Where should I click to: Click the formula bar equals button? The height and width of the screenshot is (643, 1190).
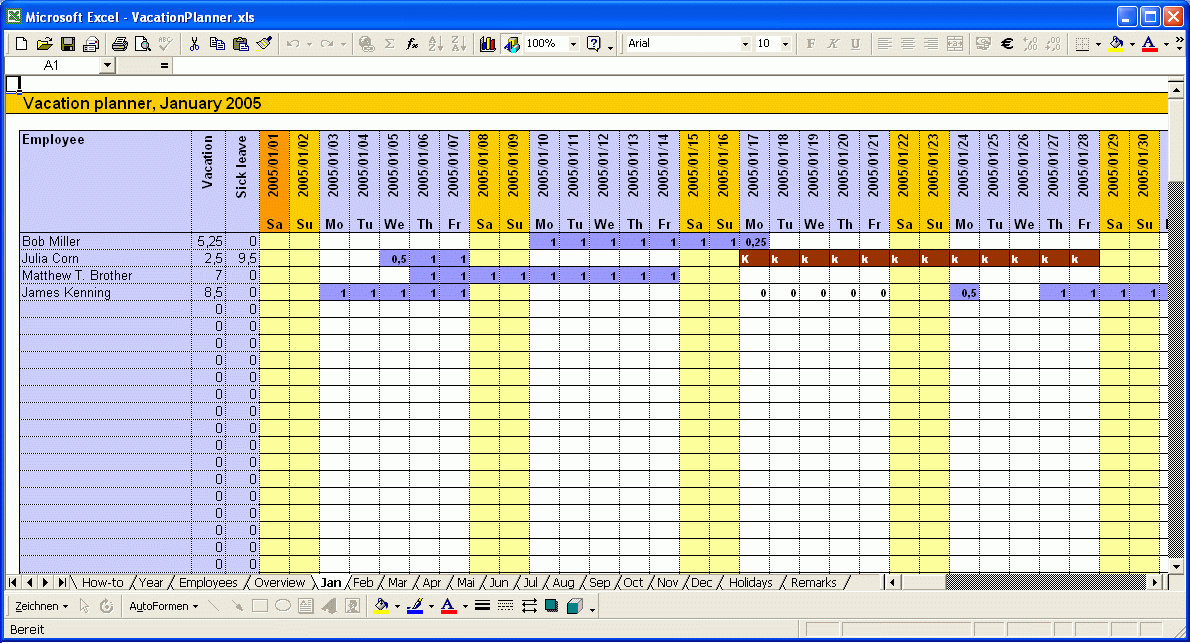(x=164, y=66)
